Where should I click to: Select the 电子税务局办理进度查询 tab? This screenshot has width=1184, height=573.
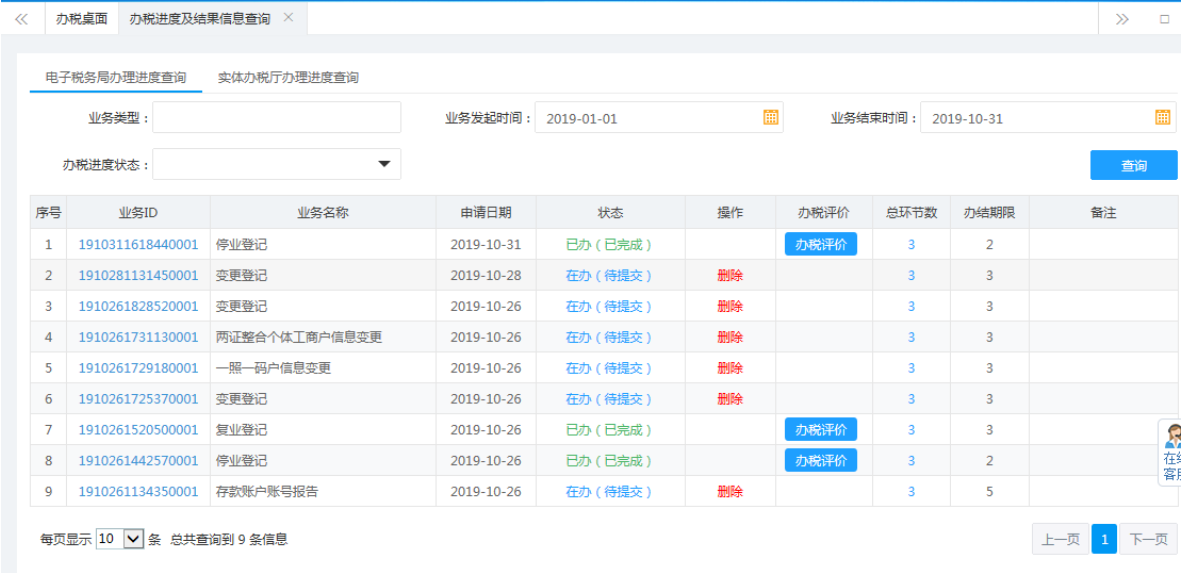pyautogui.click(x=116, y=77)
